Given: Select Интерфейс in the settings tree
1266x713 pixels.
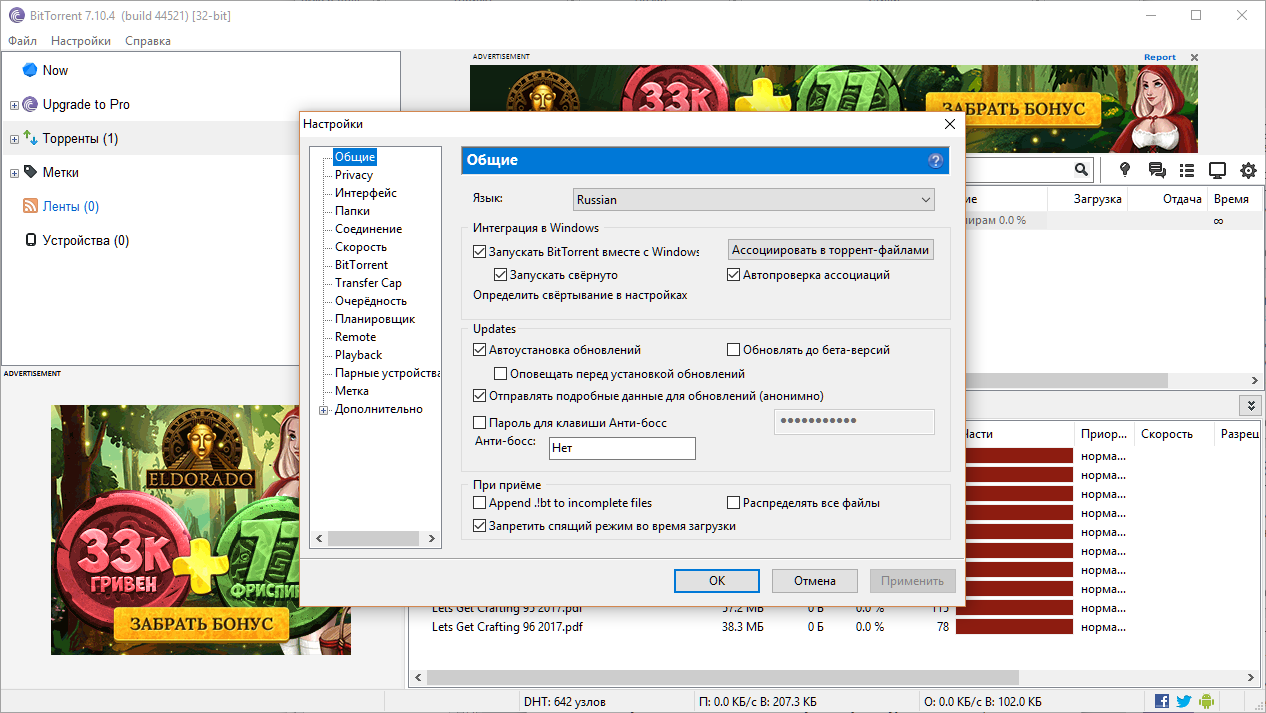Looking at the screenshot, I should (x=366, y=193).
